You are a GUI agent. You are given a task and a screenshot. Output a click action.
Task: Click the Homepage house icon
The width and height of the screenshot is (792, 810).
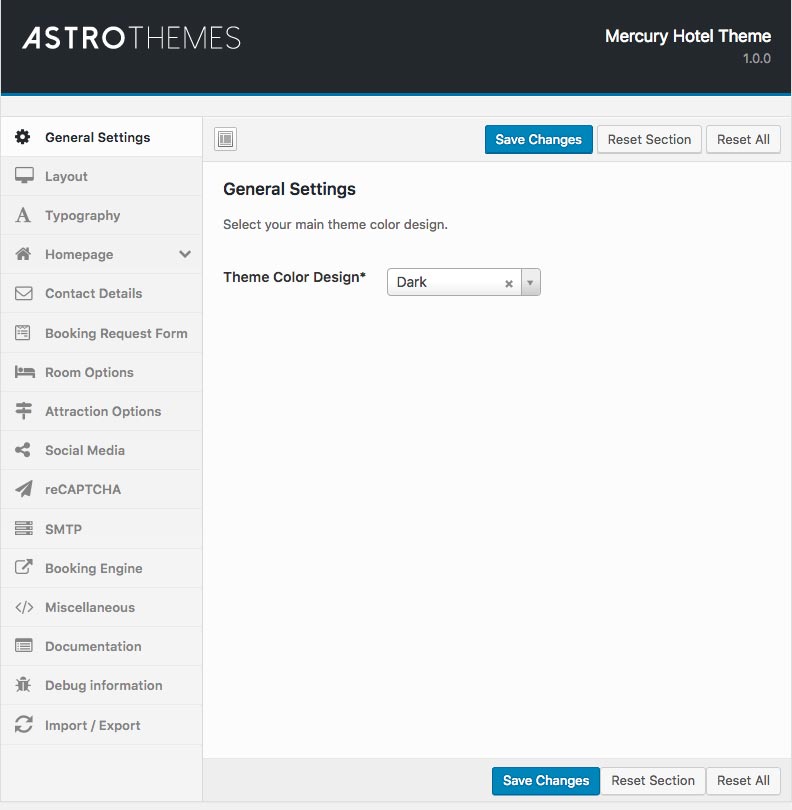coord(23,254)
